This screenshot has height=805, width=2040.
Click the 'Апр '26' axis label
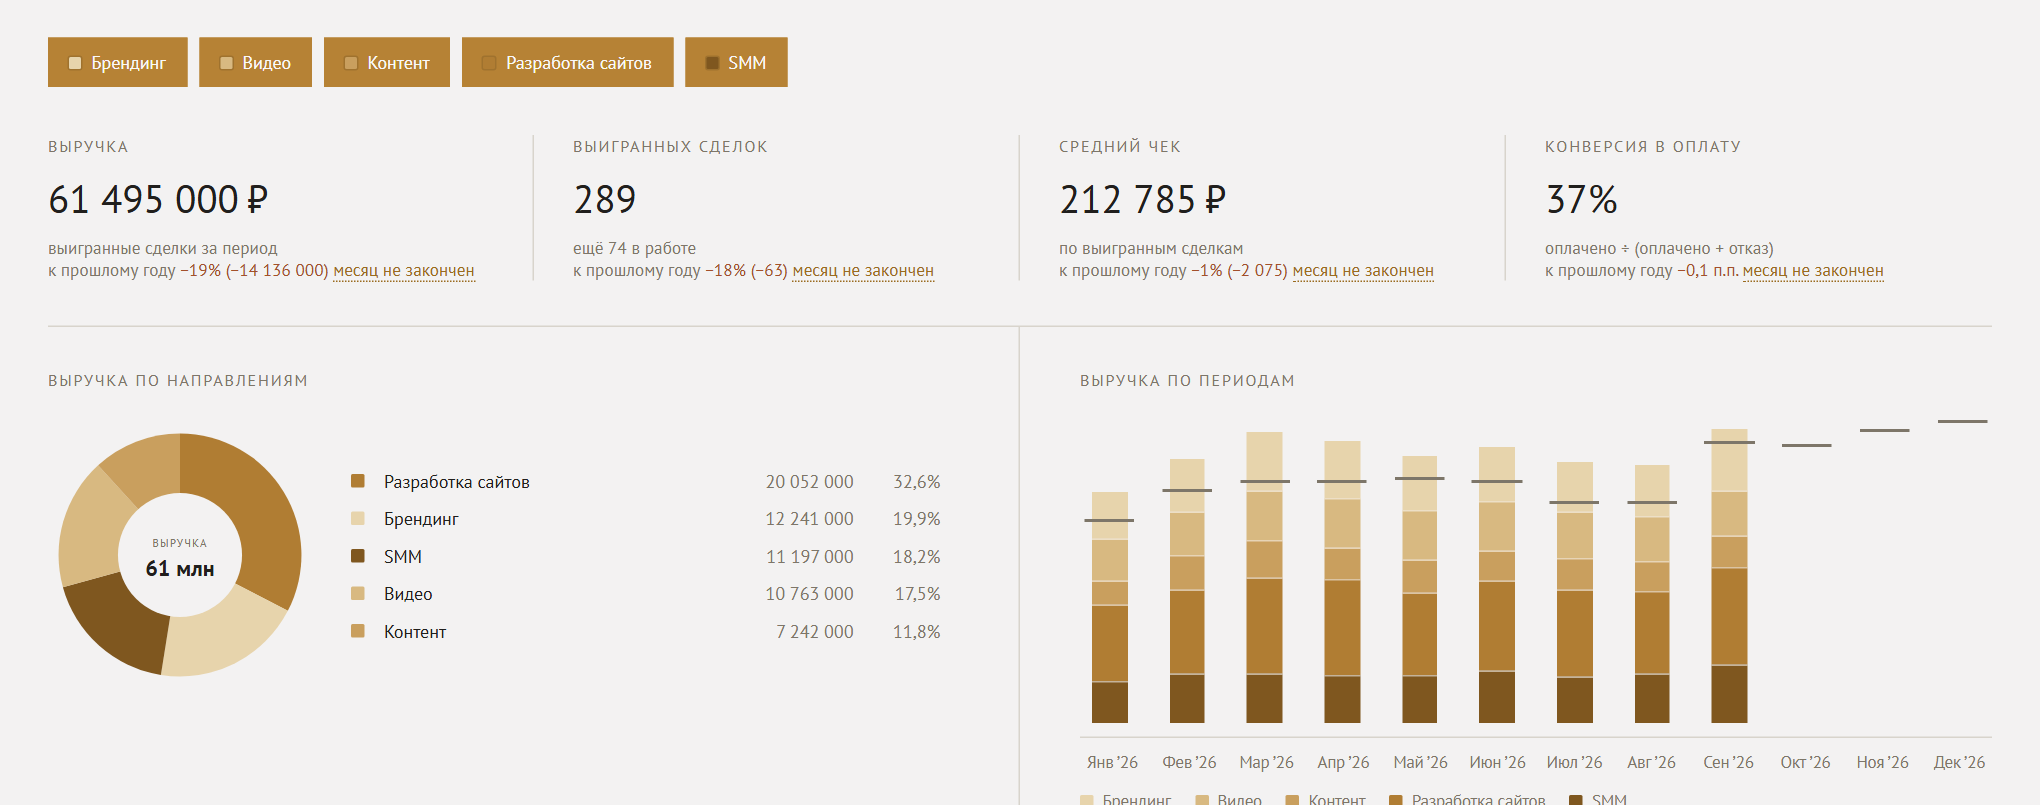coord(1343,762)
